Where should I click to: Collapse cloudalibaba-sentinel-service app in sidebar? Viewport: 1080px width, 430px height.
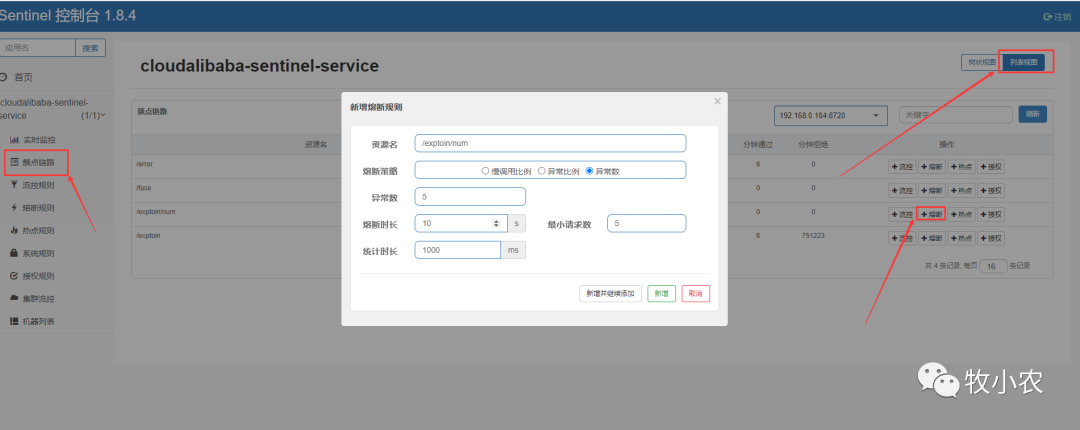pos(53,109)
